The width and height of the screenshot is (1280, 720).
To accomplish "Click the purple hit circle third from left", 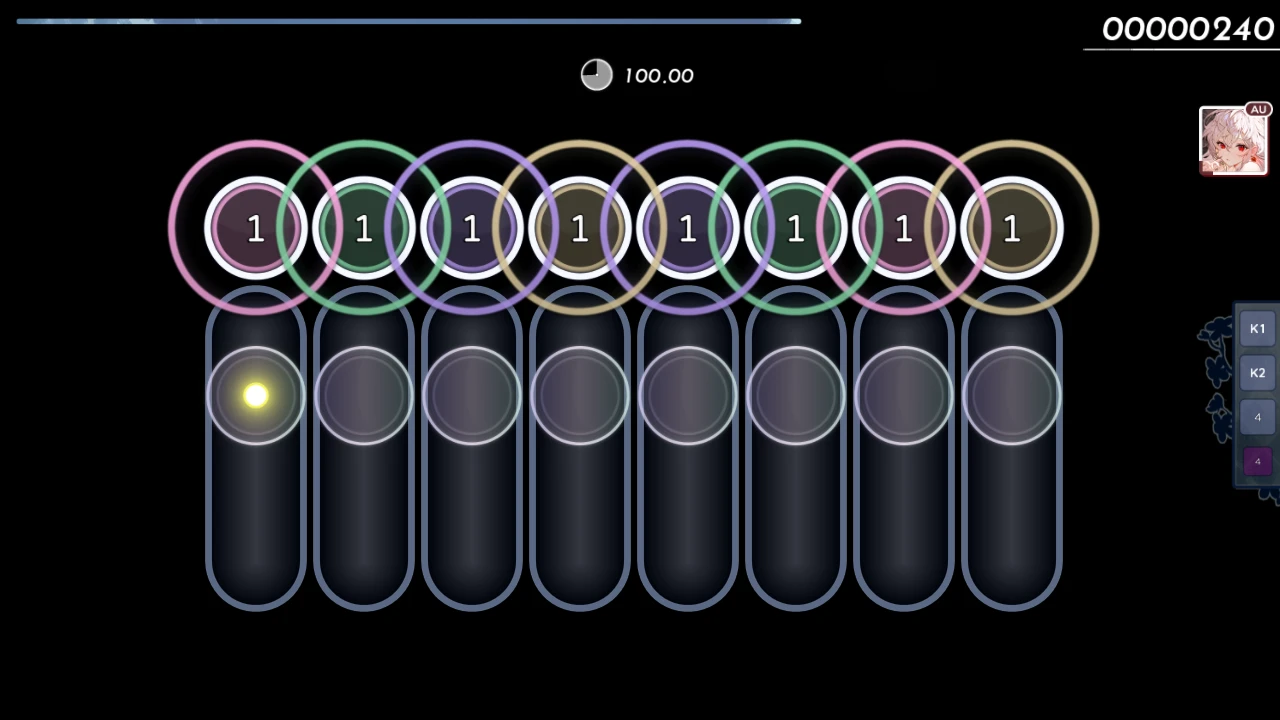I will (471, 229).
